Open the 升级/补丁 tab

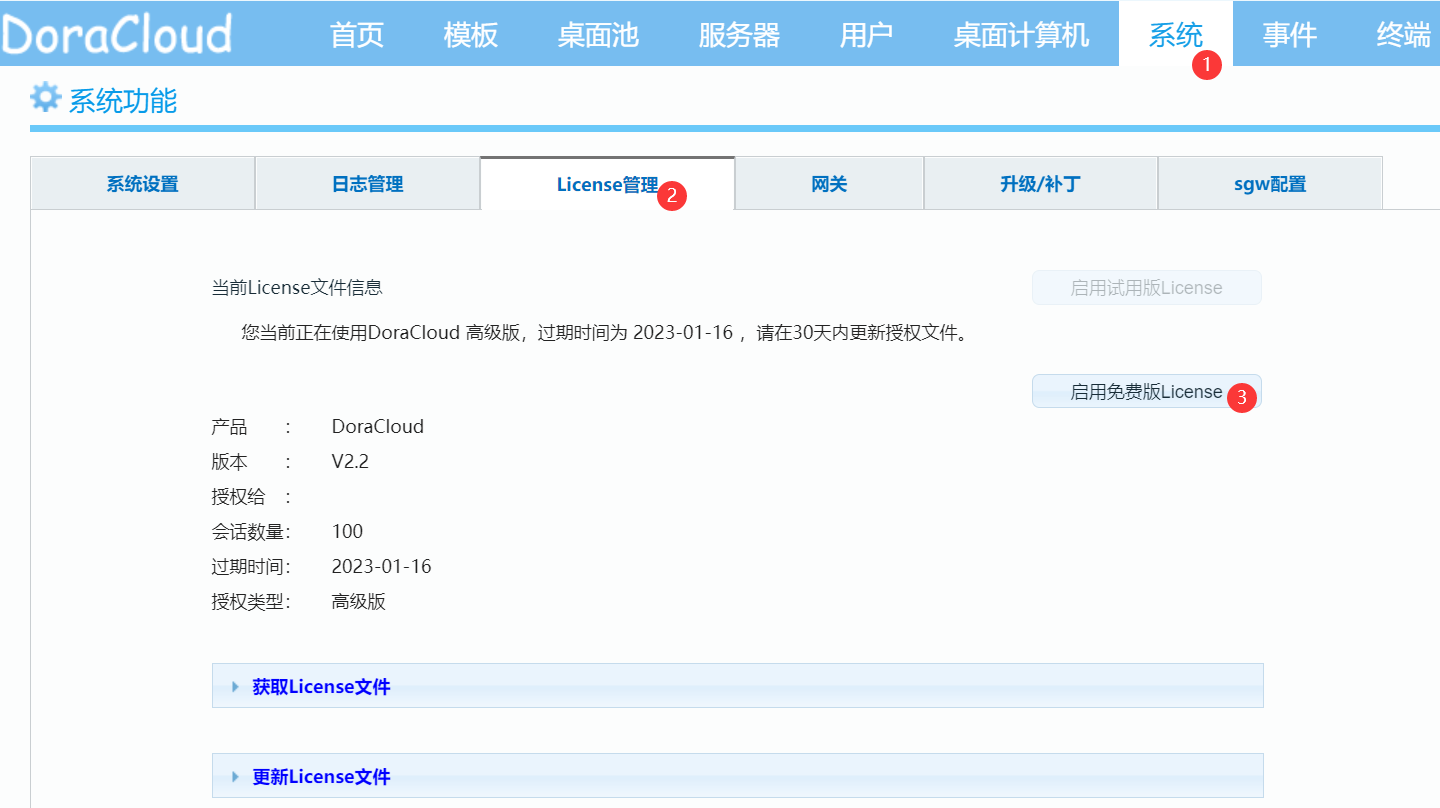[x=1040, y=182]
